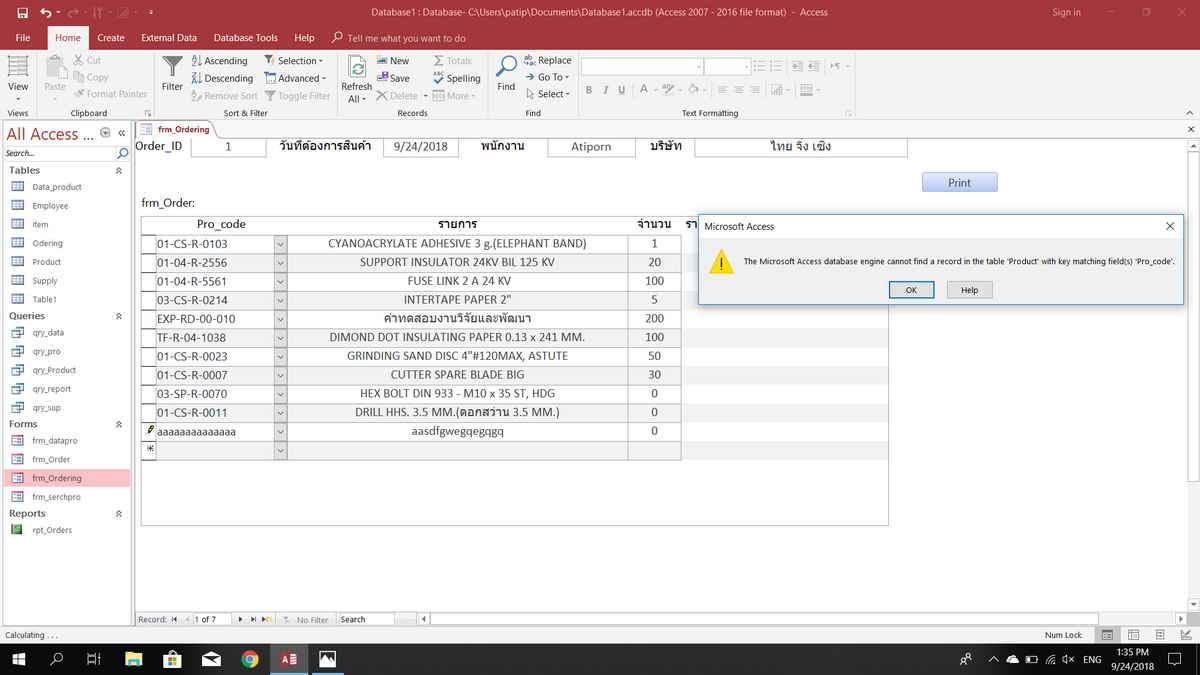Open the Select dropdown in the Find group
The height and width of the screenshot is (675, 1200).
547,94
